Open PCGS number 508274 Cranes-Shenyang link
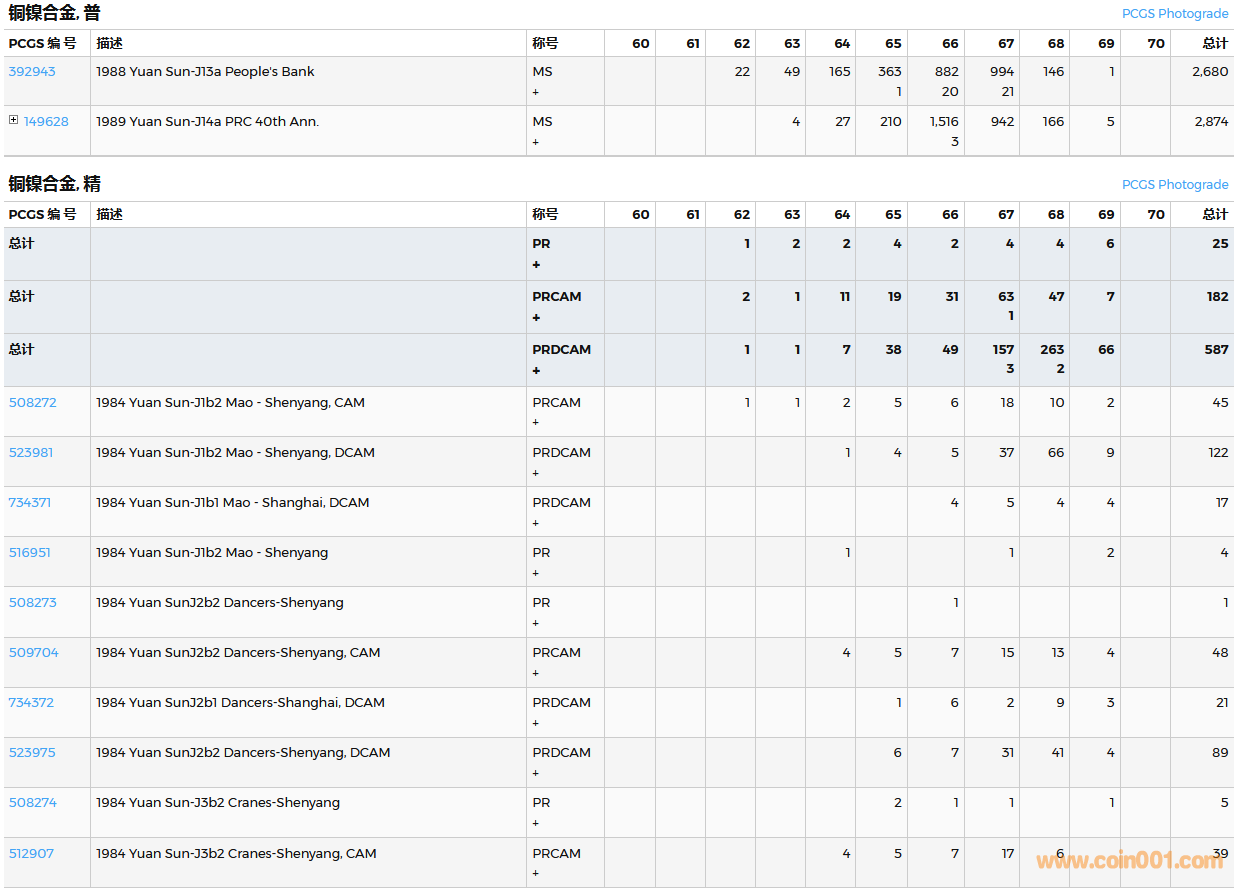The width and height of the screenshot is (1236, 888). click(x=33, y=803)
